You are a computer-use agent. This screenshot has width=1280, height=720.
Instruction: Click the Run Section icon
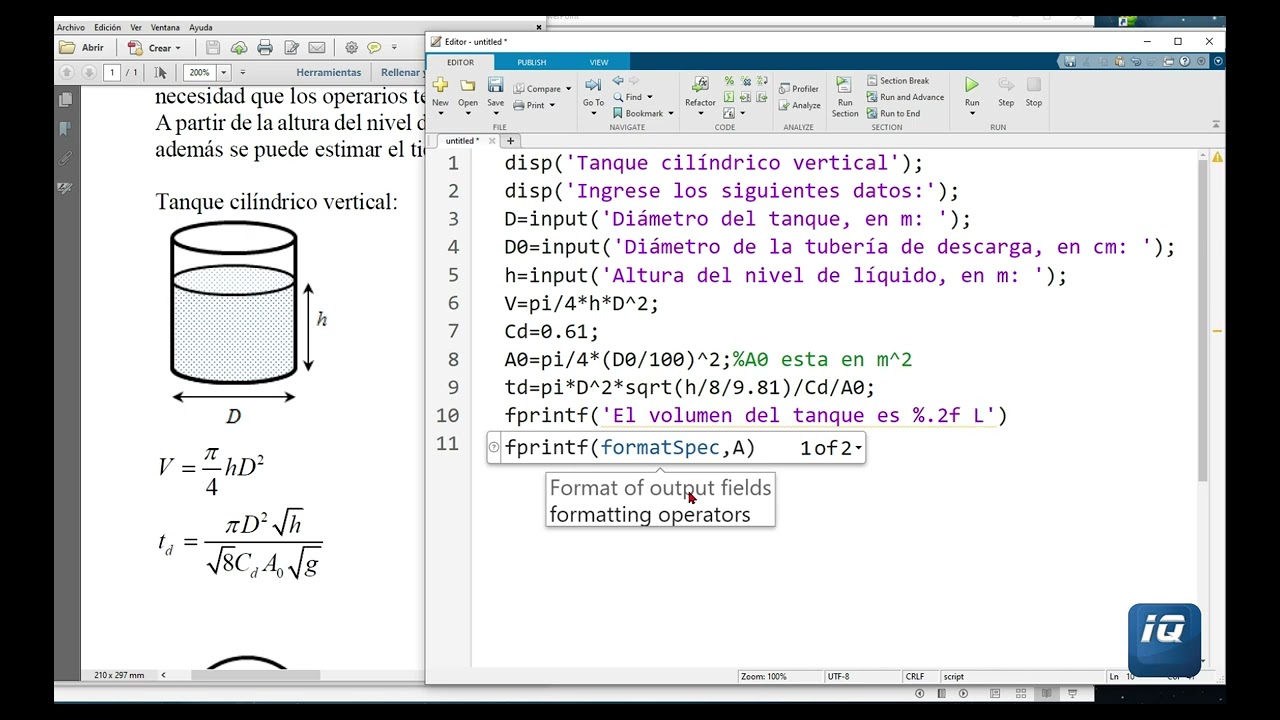point(844,85)
